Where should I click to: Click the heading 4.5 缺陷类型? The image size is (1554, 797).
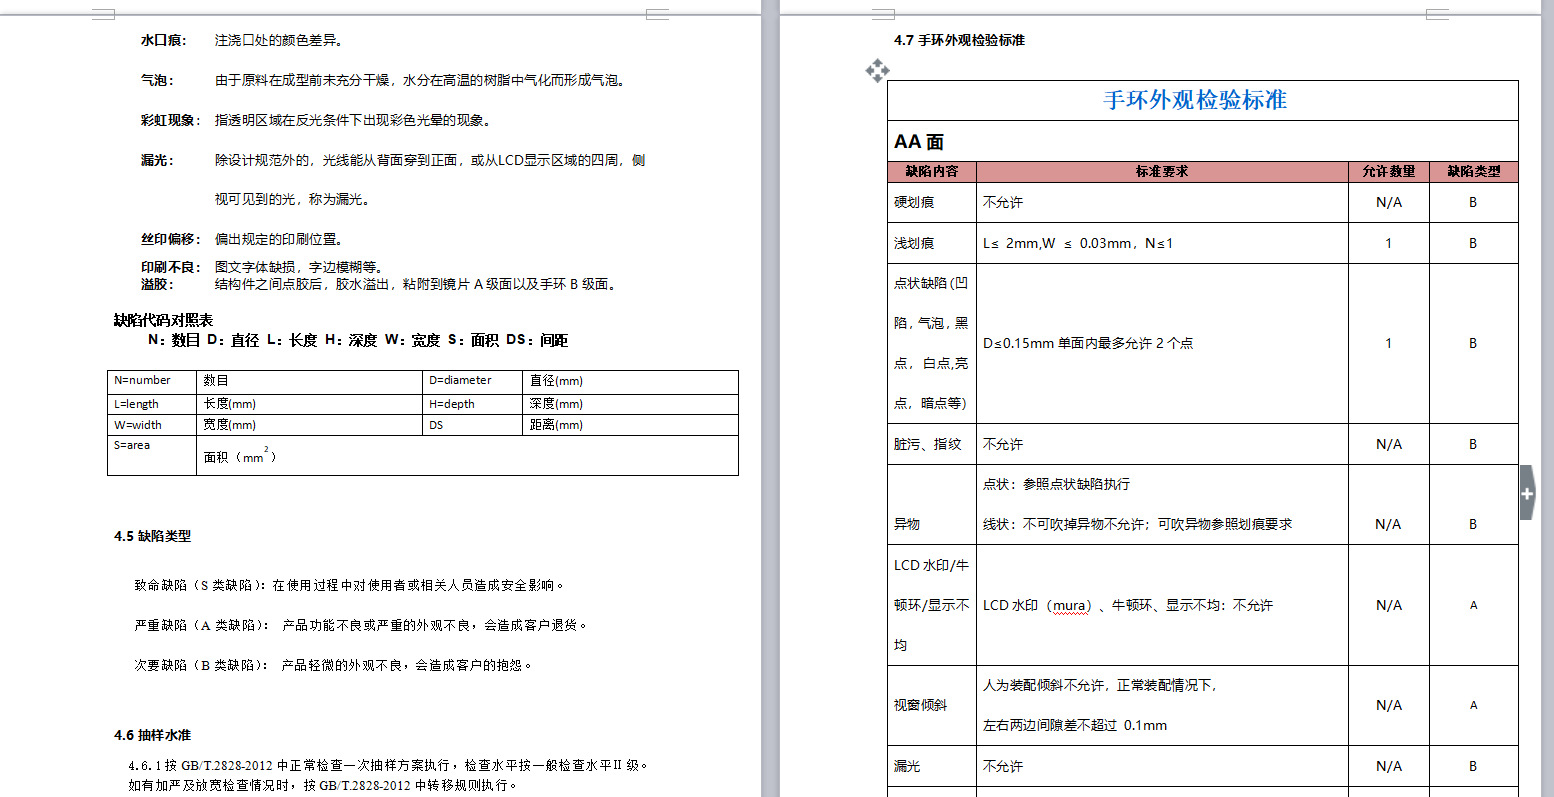click(x=152, y=537)
